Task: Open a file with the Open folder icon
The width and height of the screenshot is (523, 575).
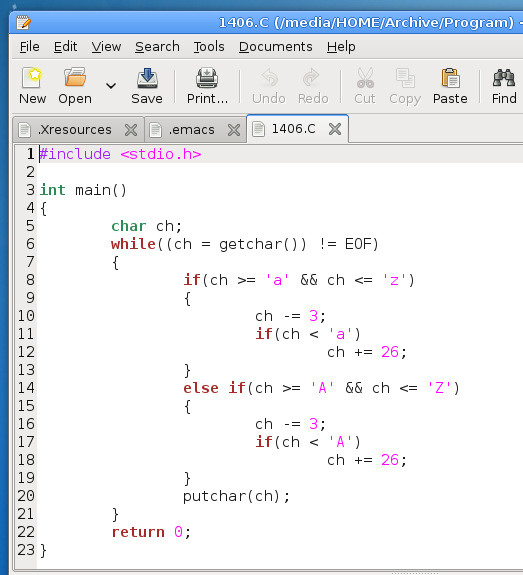Action: (x=75, y=77)
